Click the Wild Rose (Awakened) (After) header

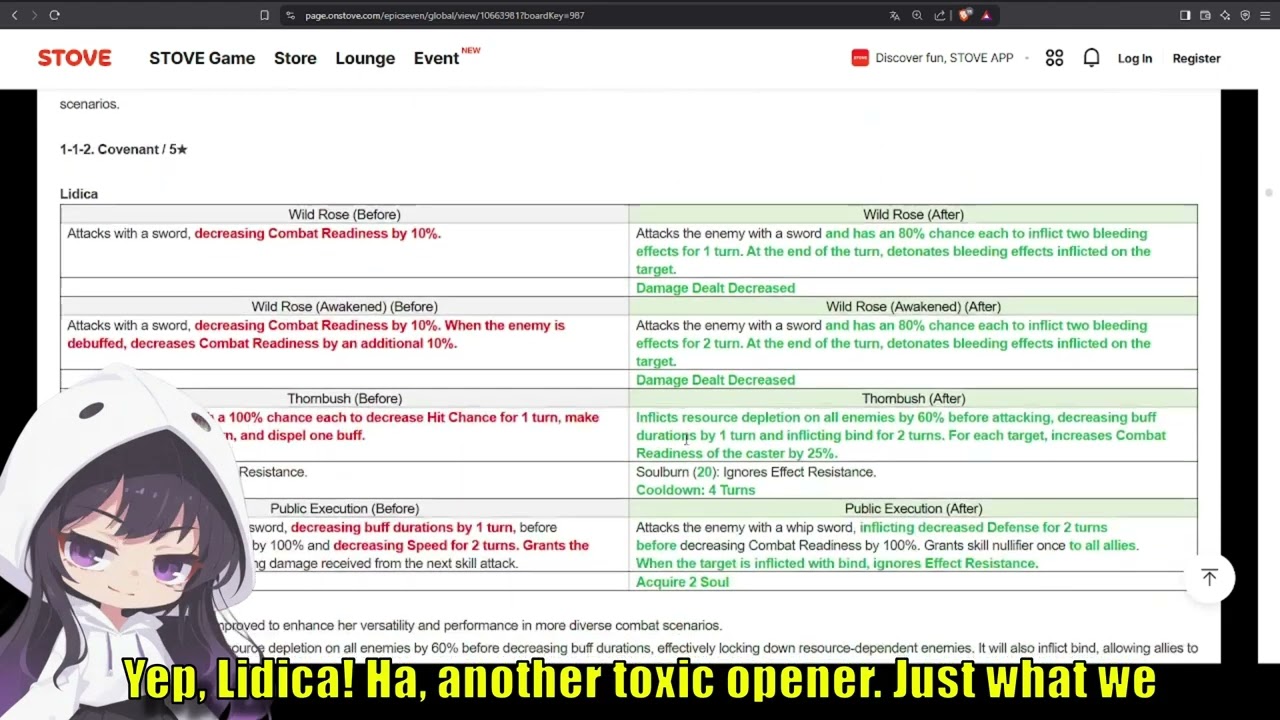click(913, 306)
